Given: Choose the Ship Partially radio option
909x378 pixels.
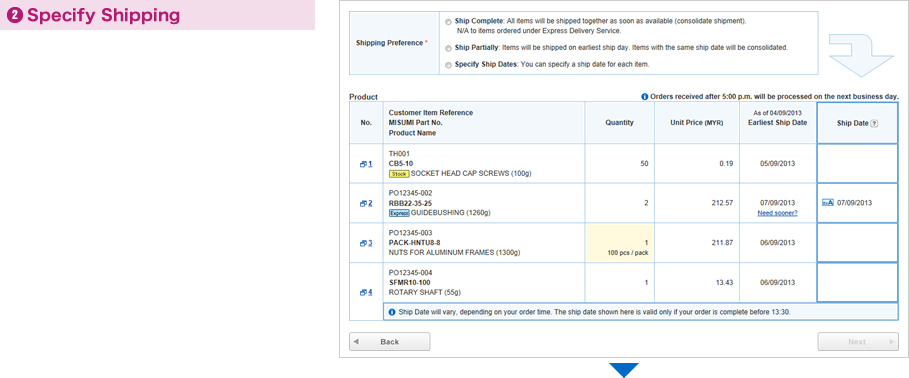Looking at the screenshot, I should pyautogui.click(x=448, y=48).
